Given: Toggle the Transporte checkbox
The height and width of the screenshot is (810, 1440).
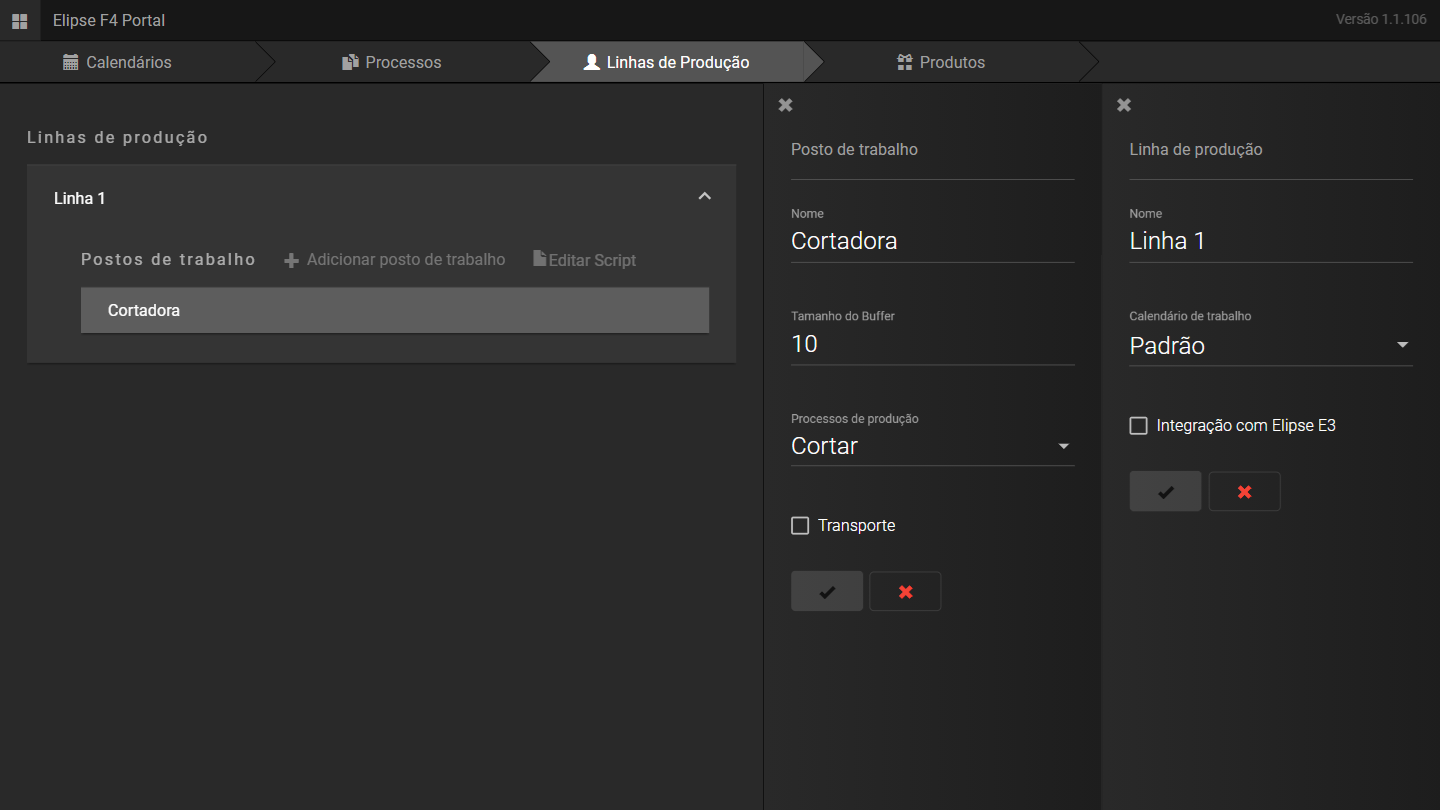Looking at the screenshot, I should point(800,526).
